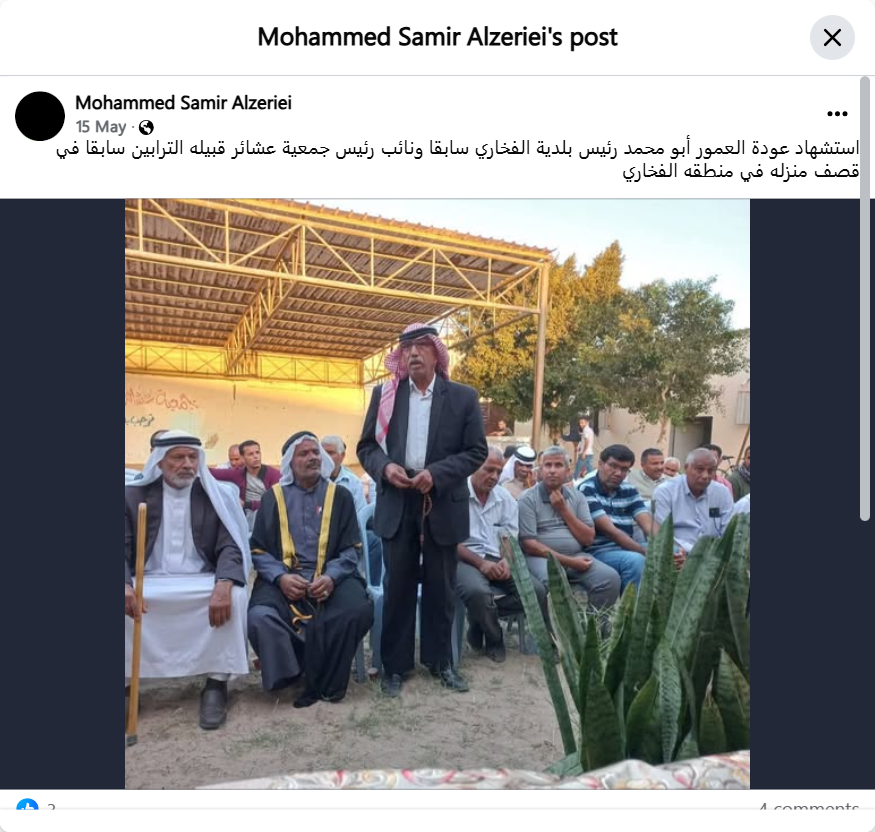Open Mohammed Samir Alzeriei's profile name link
This screenshot has height=832, width=875.
[x=183, y=103]
